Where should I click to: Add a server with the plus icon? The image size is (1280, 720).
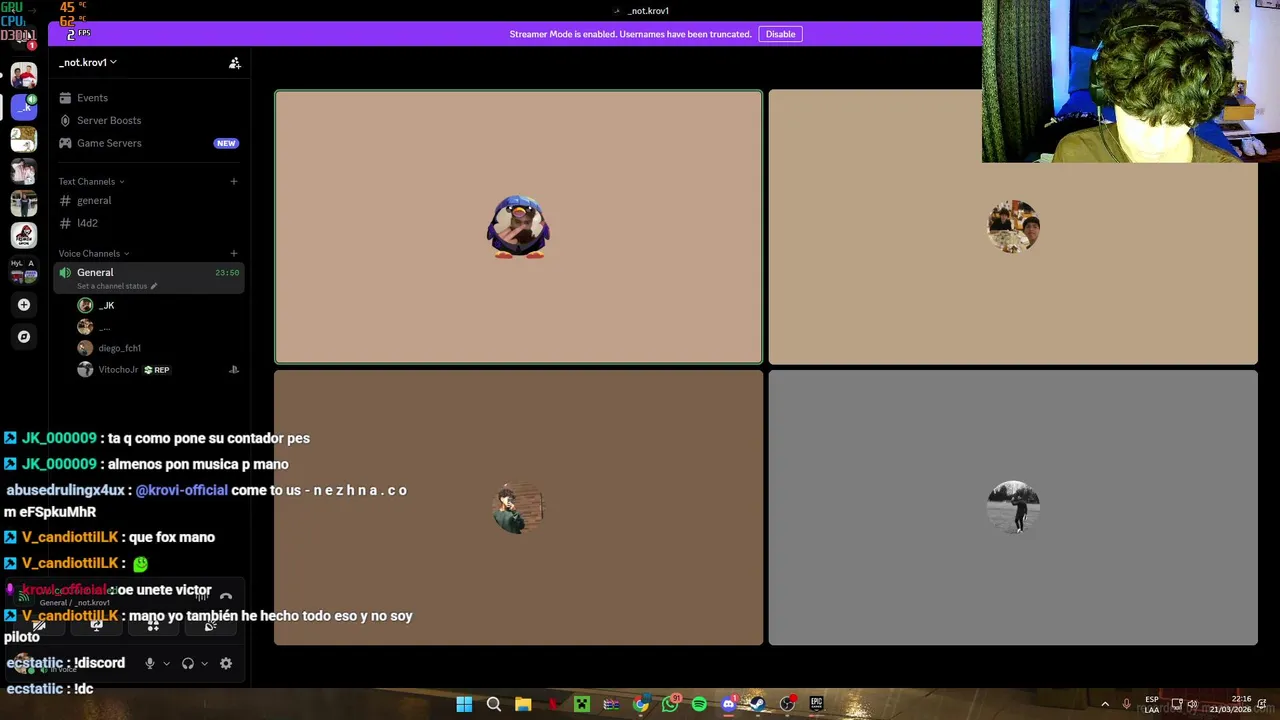24,305
